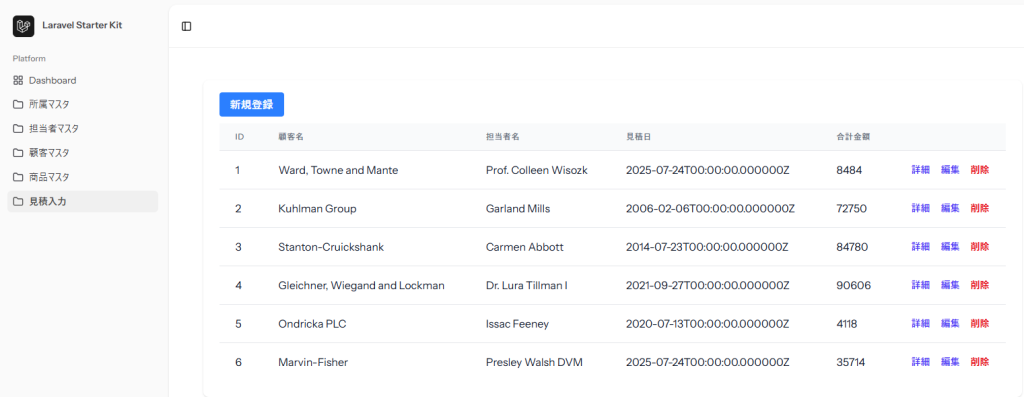Open 詳細 for Gleichner, Wiegand and Lockman

[x=920, y=285]
